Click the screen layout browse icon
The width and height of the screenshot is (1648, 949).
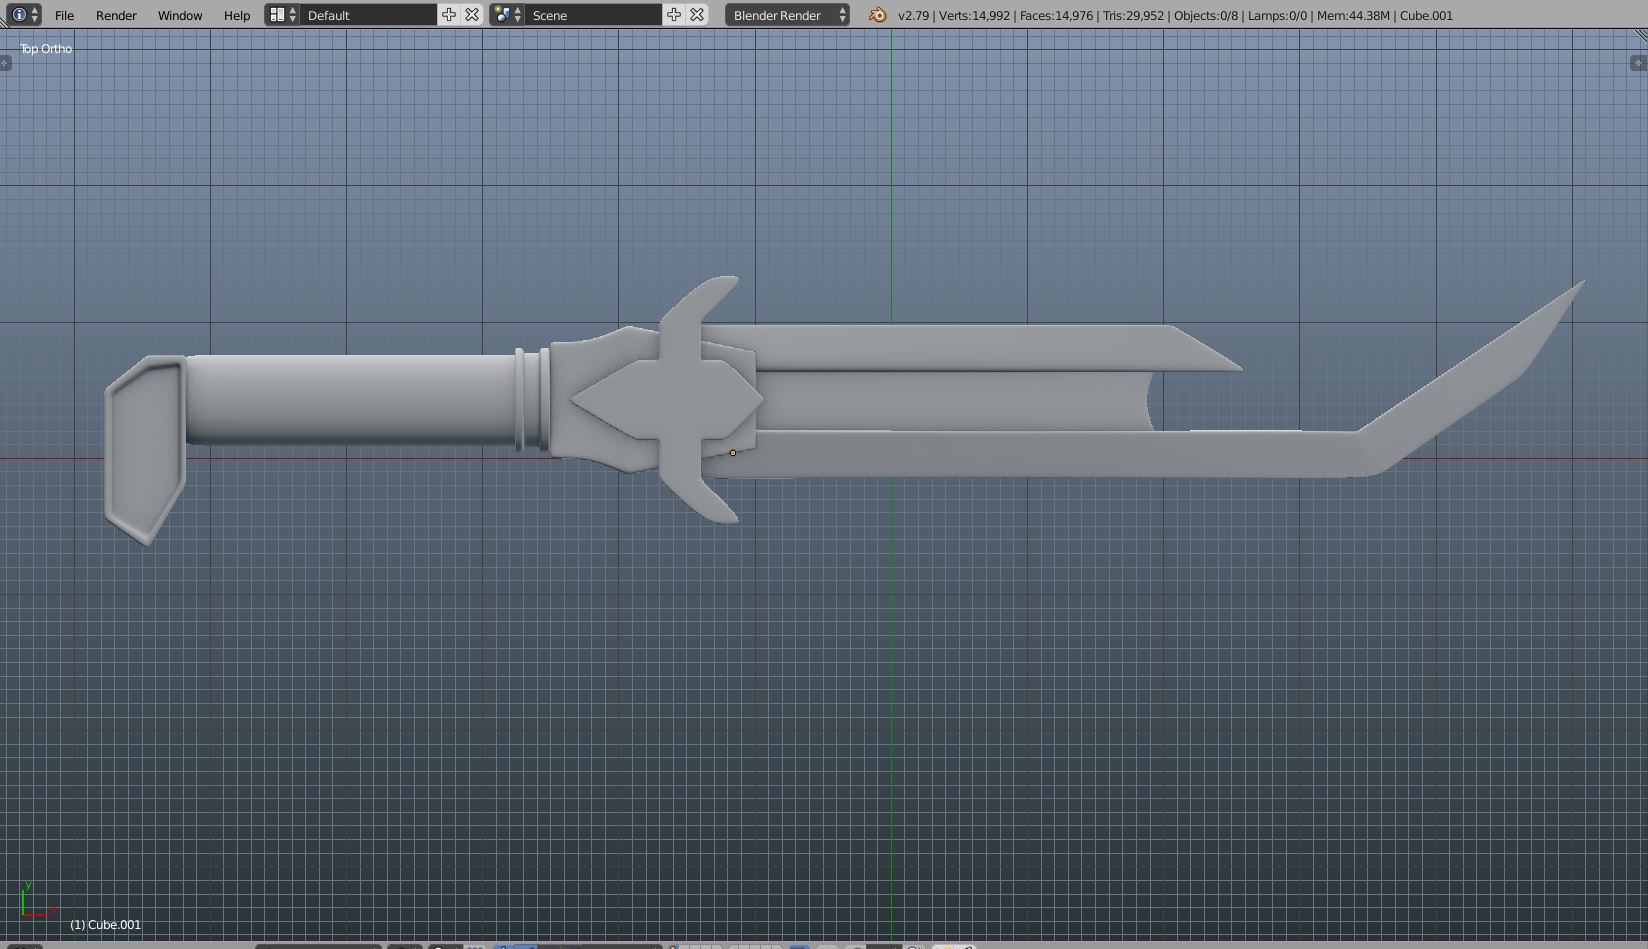(x=283, y=15)
